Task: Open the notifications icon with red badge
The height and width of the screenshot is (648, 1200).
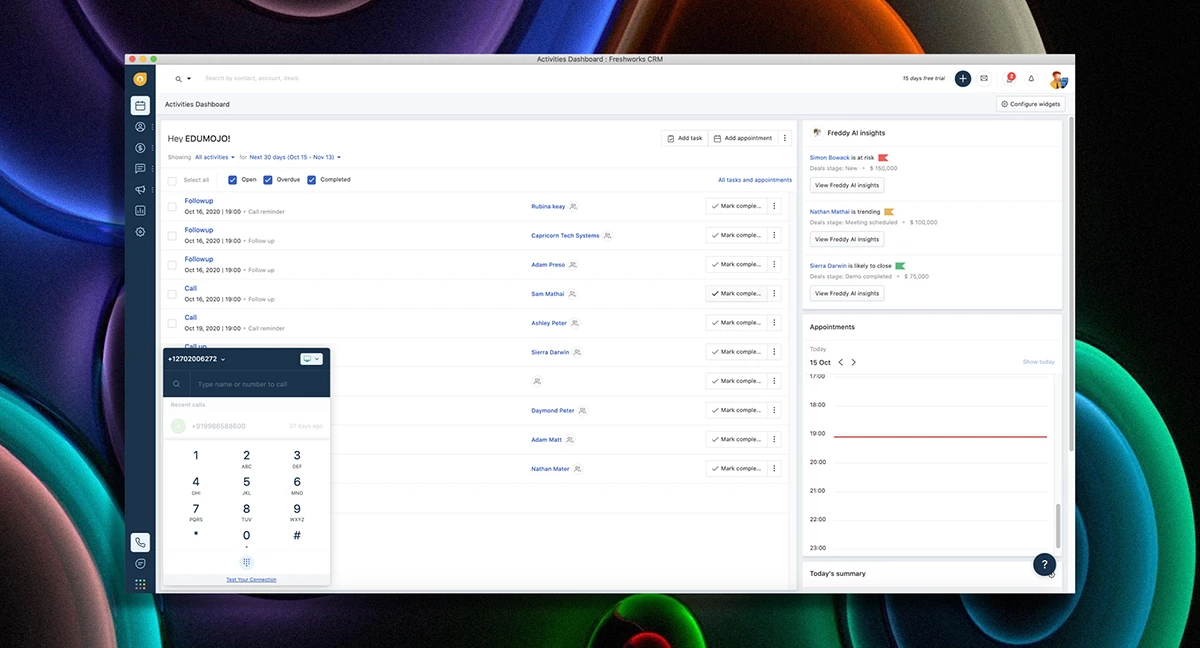Action: click(1008, 78)
